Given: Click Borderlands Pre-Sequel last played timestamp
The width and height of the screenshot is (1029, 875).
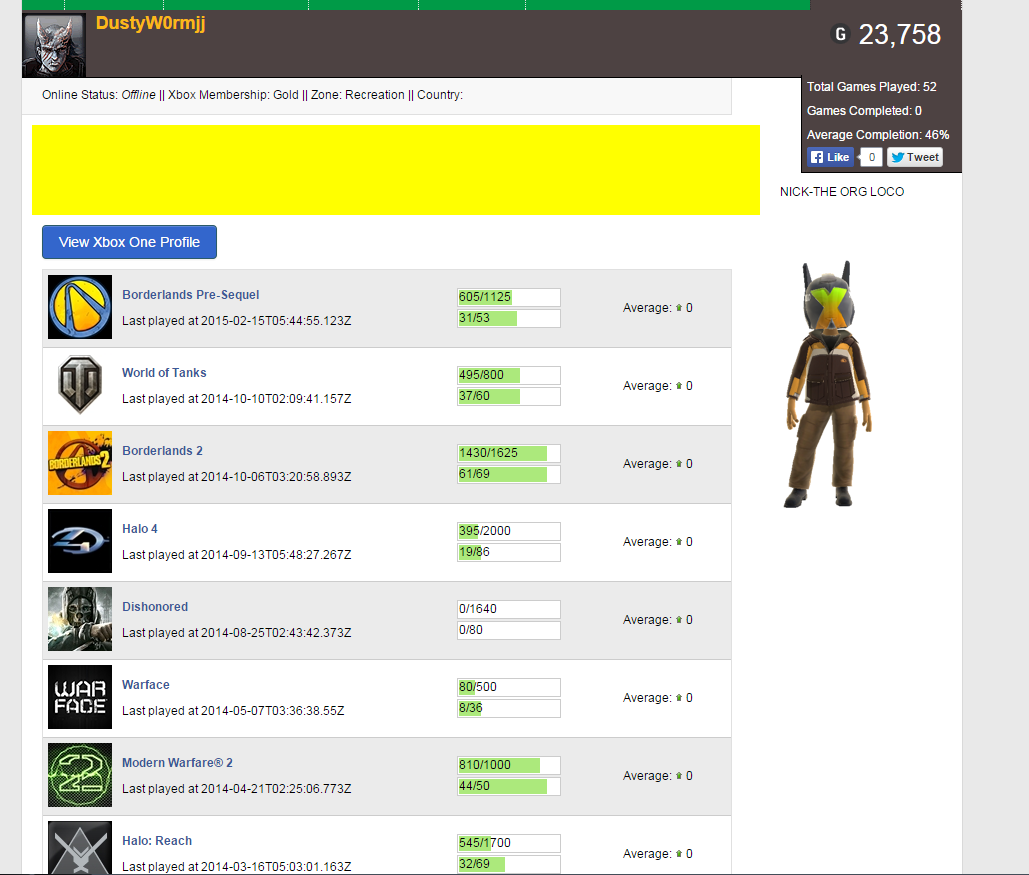Looking at the screenshot, I should point(237,321).
